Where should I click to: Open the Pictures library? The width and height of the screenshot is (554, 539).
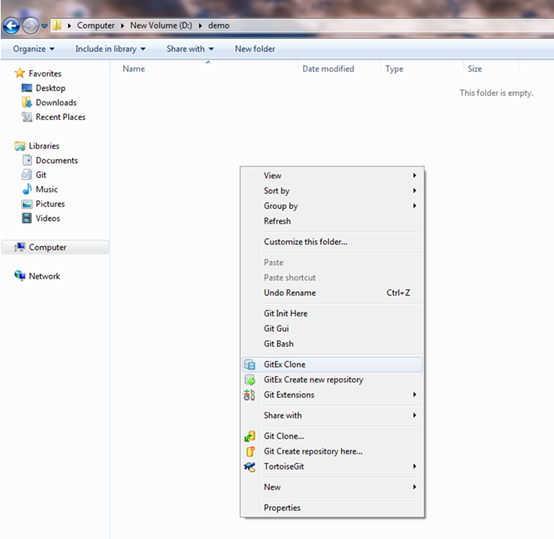[50, 204]
